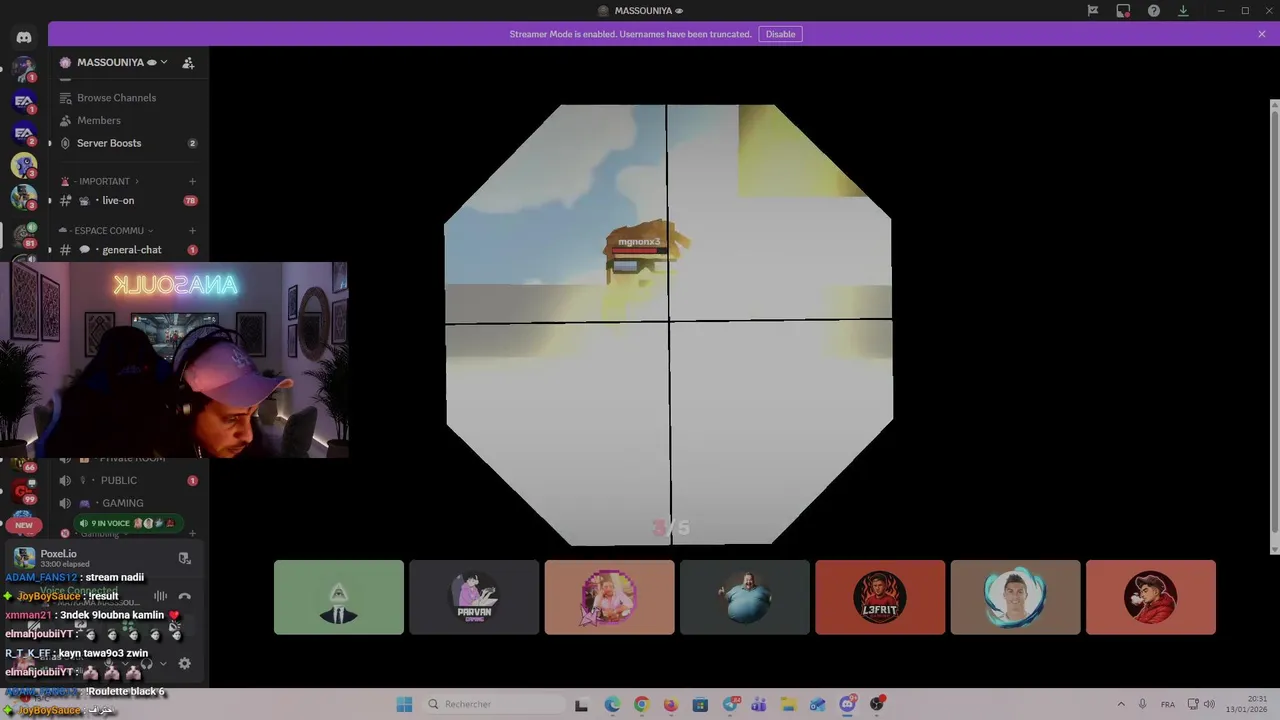
Task: Add a channel to IMPORTANT category
Action: [192, 181]
